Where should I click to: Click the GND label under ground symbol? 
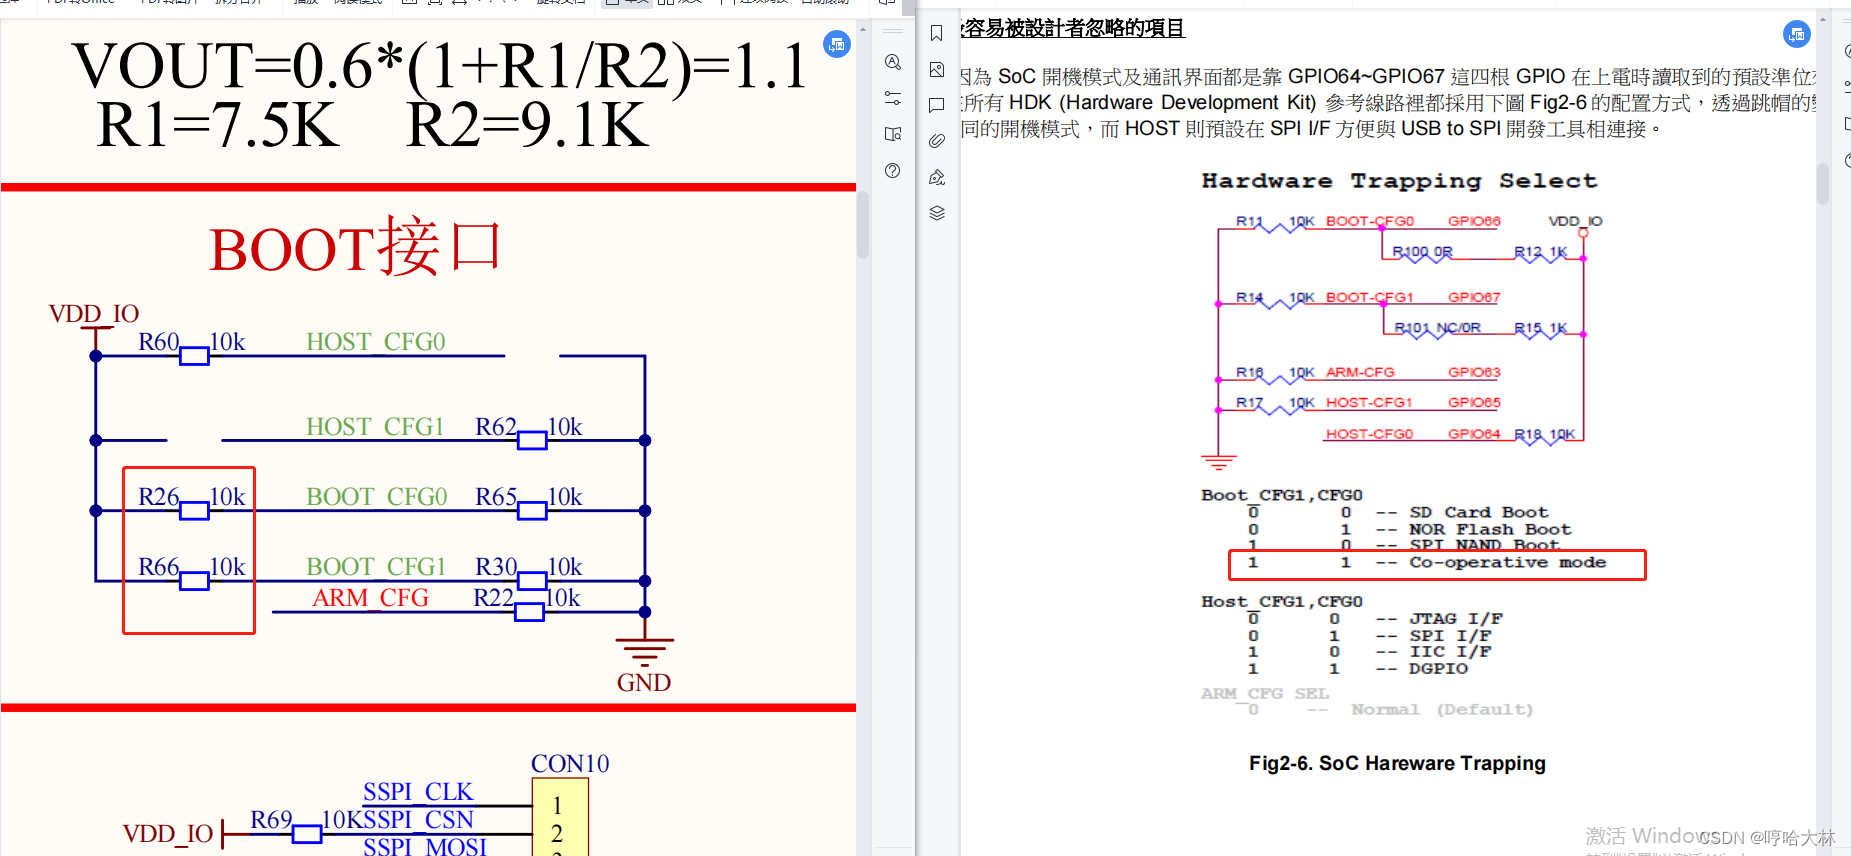pyautogui.click(x=644, y=683)
